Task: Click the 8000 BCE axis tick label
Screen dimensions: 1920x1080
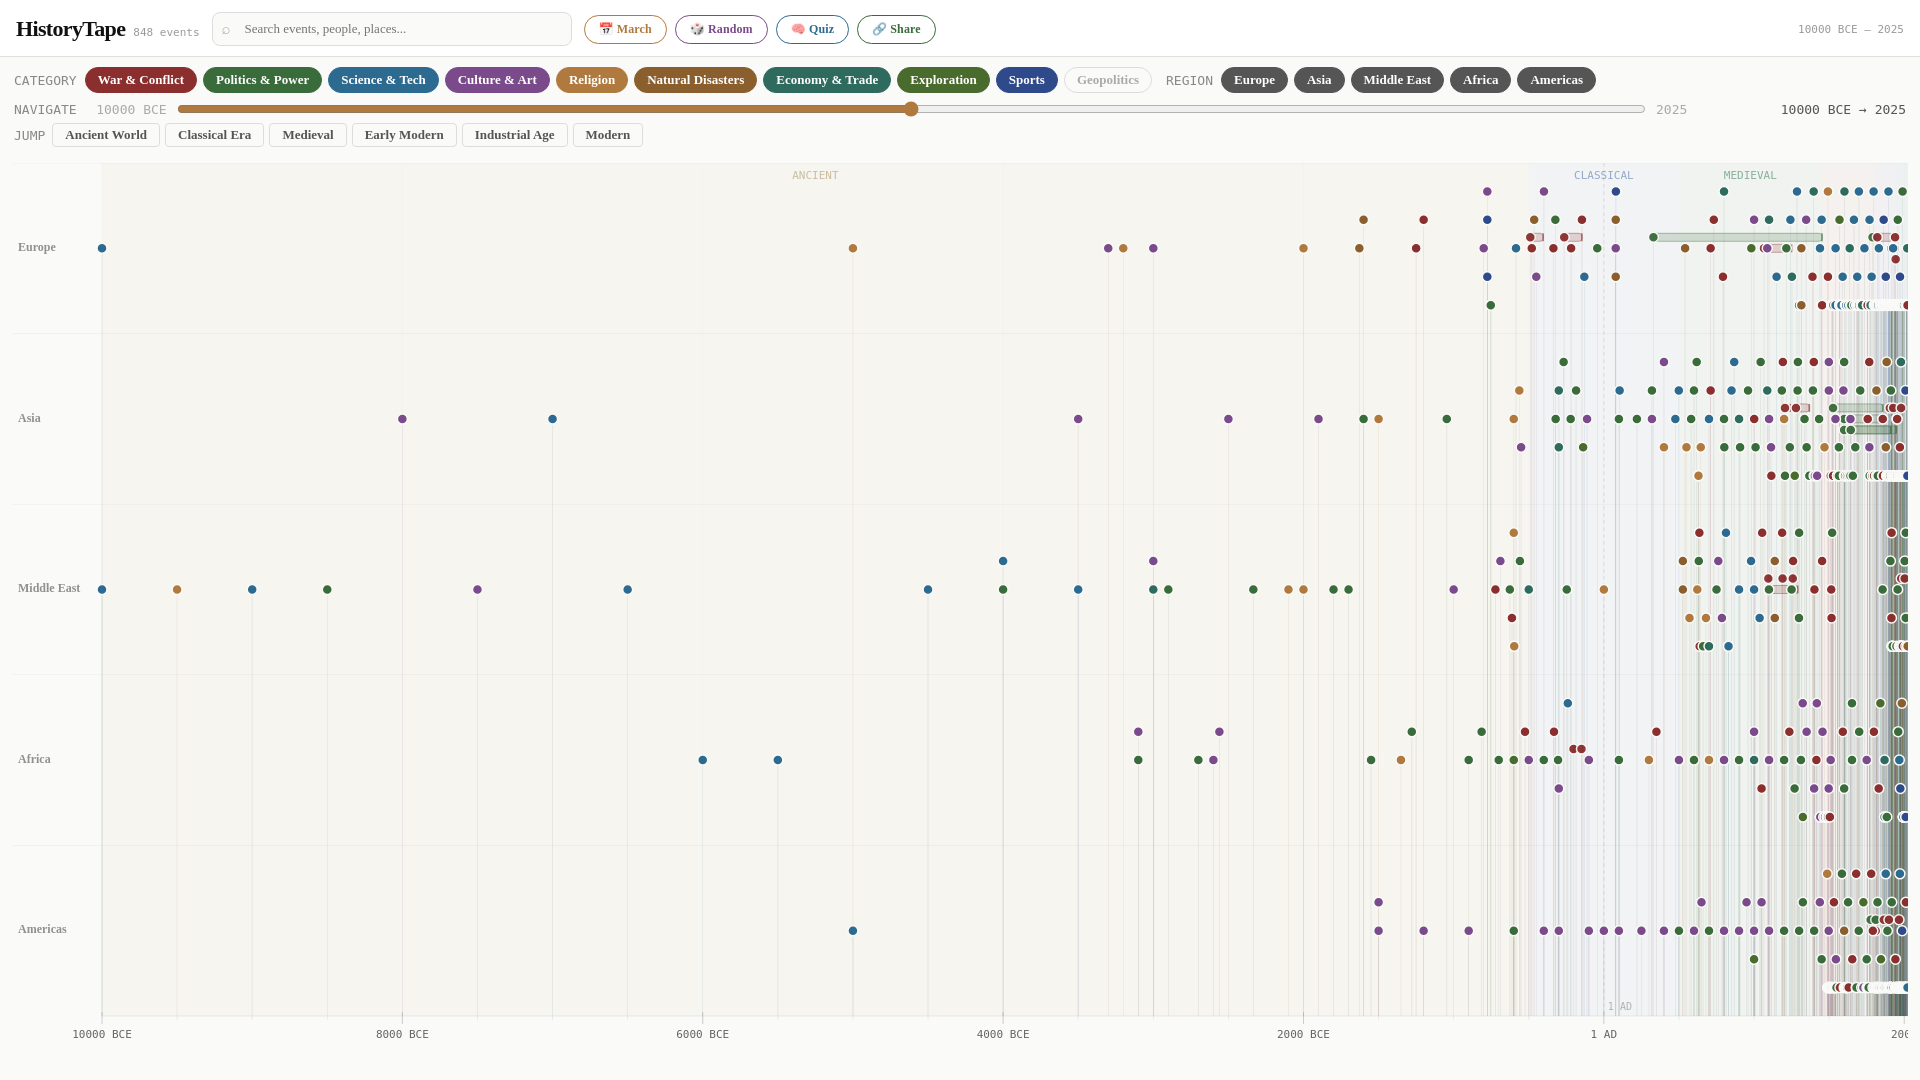Action: (402, 1034)
